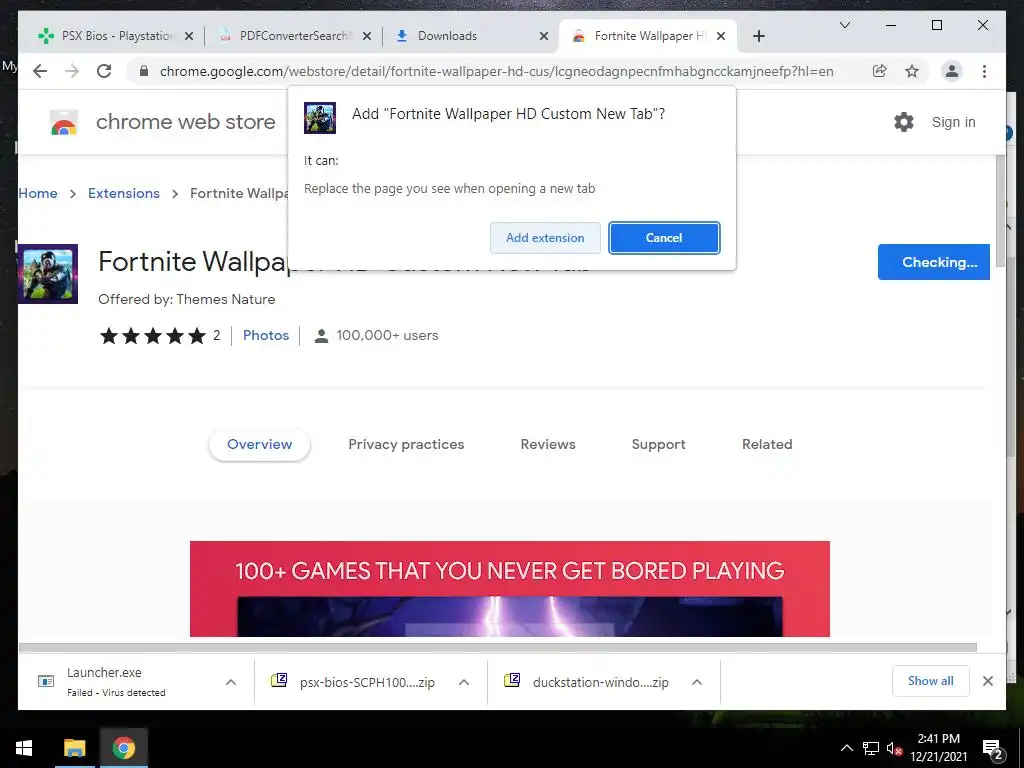Close the Fortnite Wallpaper tab
Image resolution: width=1024 pixels, height=768 pixels.
(x=721, y=37)
